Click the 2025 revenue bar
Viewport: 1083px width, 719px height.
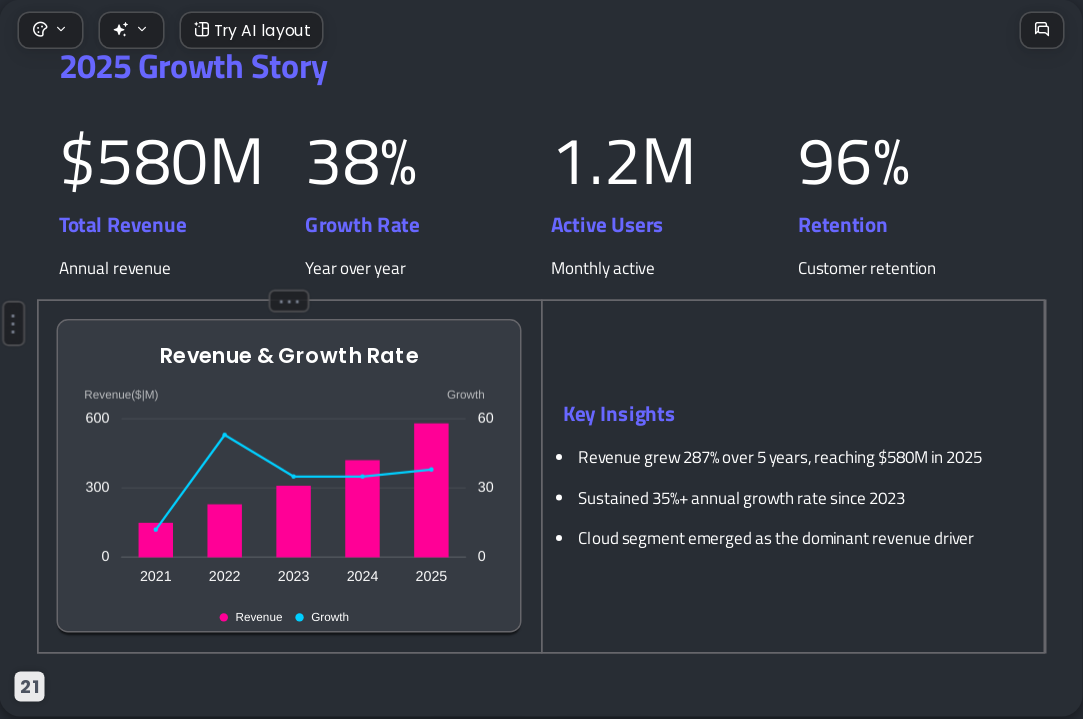(x=431, y=490)
